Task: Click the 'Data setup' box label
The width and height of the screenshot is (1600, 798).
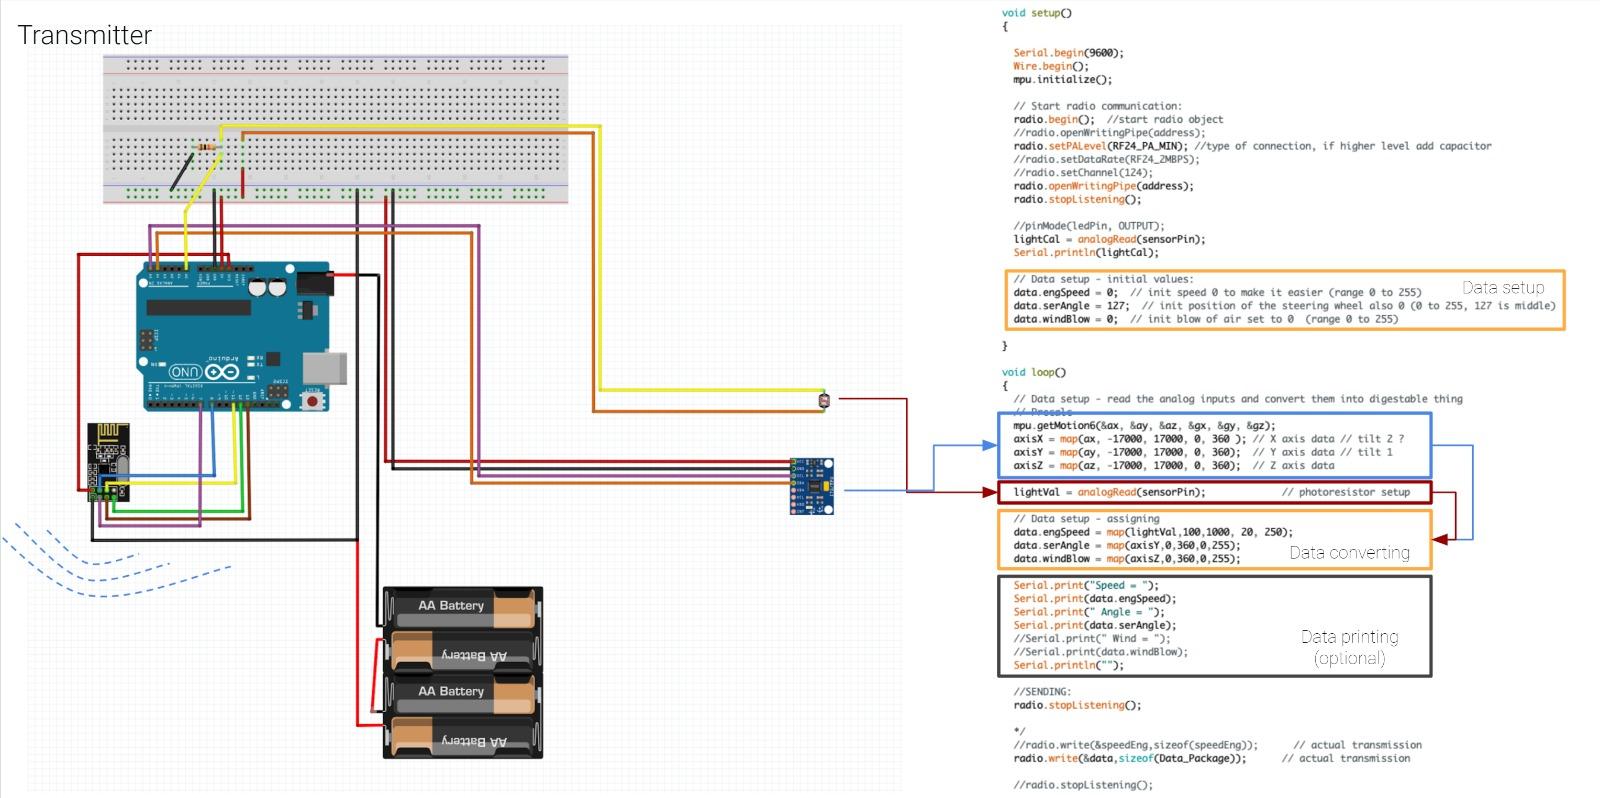Action: pyautogui.click(x=1503, y=287)
